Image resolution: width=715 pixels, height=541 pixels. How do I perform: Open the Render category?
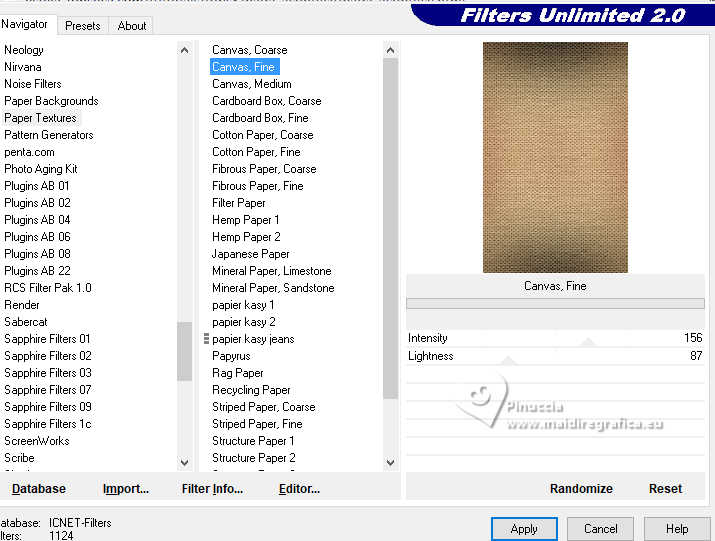click(21, 305)
